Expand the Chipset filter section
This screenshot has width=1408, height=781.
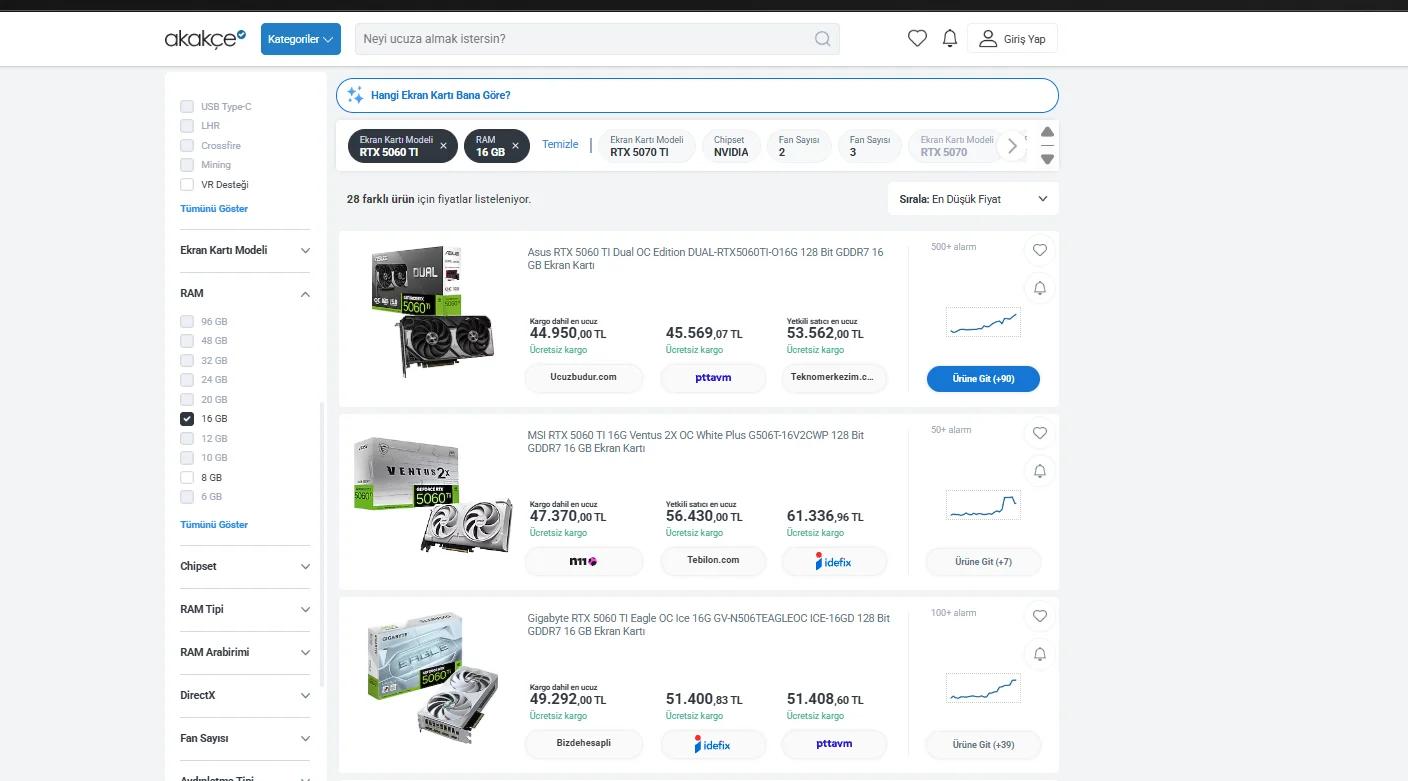click(245, 566)
